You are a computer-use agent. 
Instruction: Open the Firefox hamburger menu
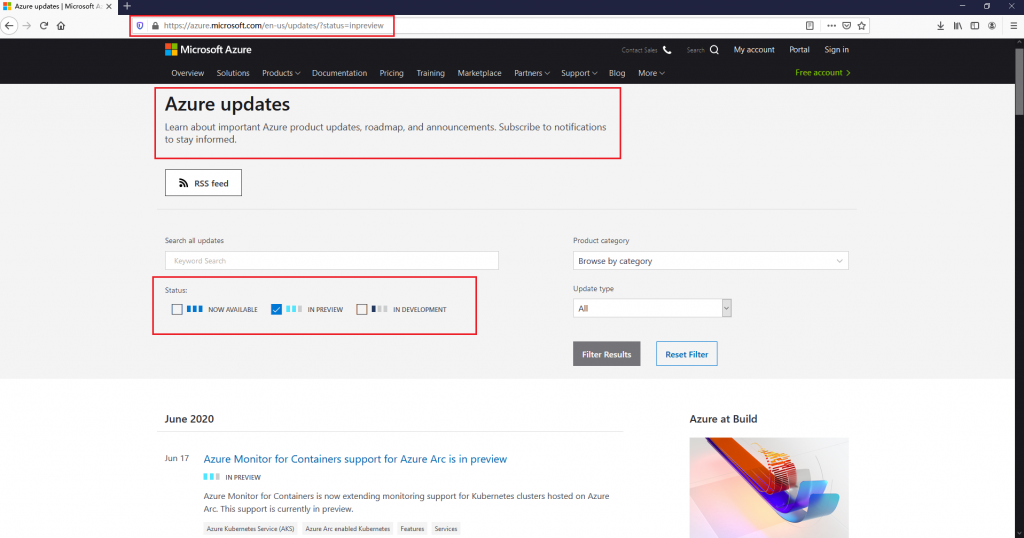[x=1014, y=25]
